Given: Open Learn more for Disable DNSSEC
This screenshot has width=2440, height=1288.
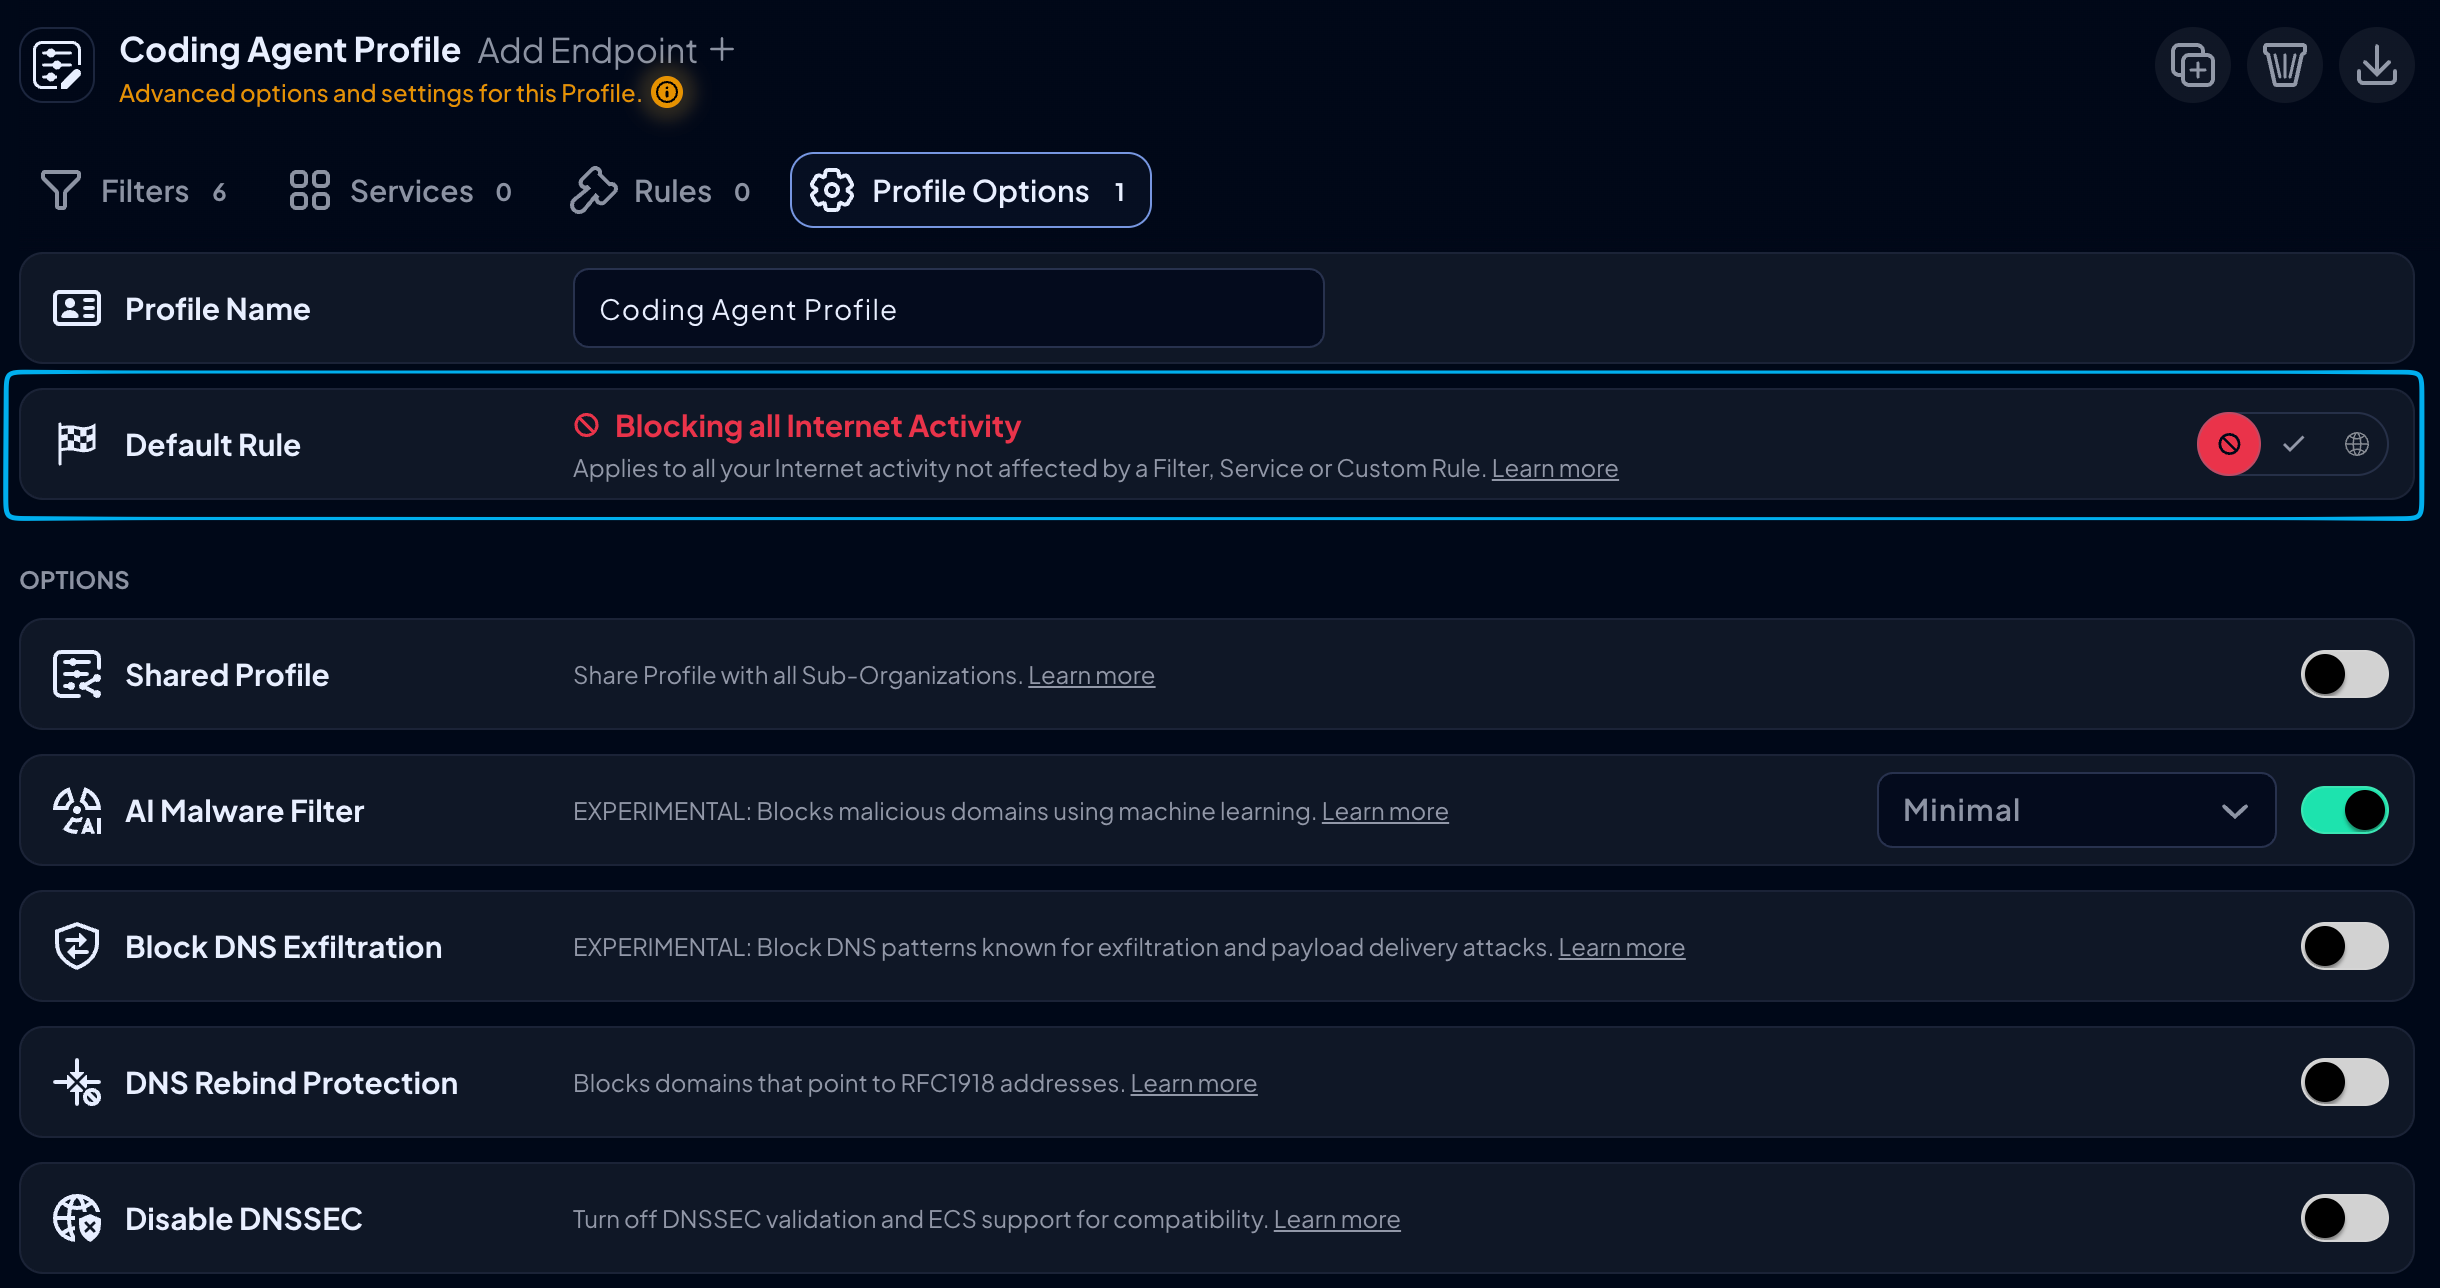Looking at the screenshot, I should point(1336,1219).
